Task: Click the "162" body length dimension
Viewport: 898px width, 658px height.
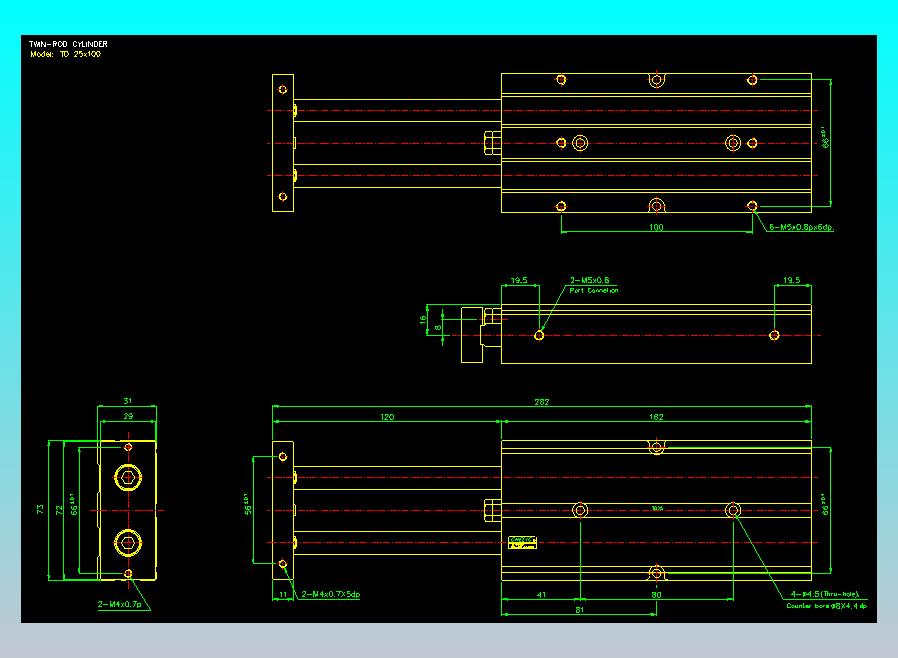Action: [656, 417]
